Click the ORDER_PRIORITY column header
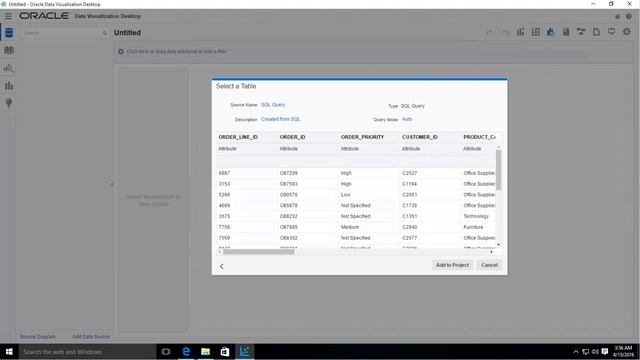This screenshot has height=360, width=640. coord(362,137)
